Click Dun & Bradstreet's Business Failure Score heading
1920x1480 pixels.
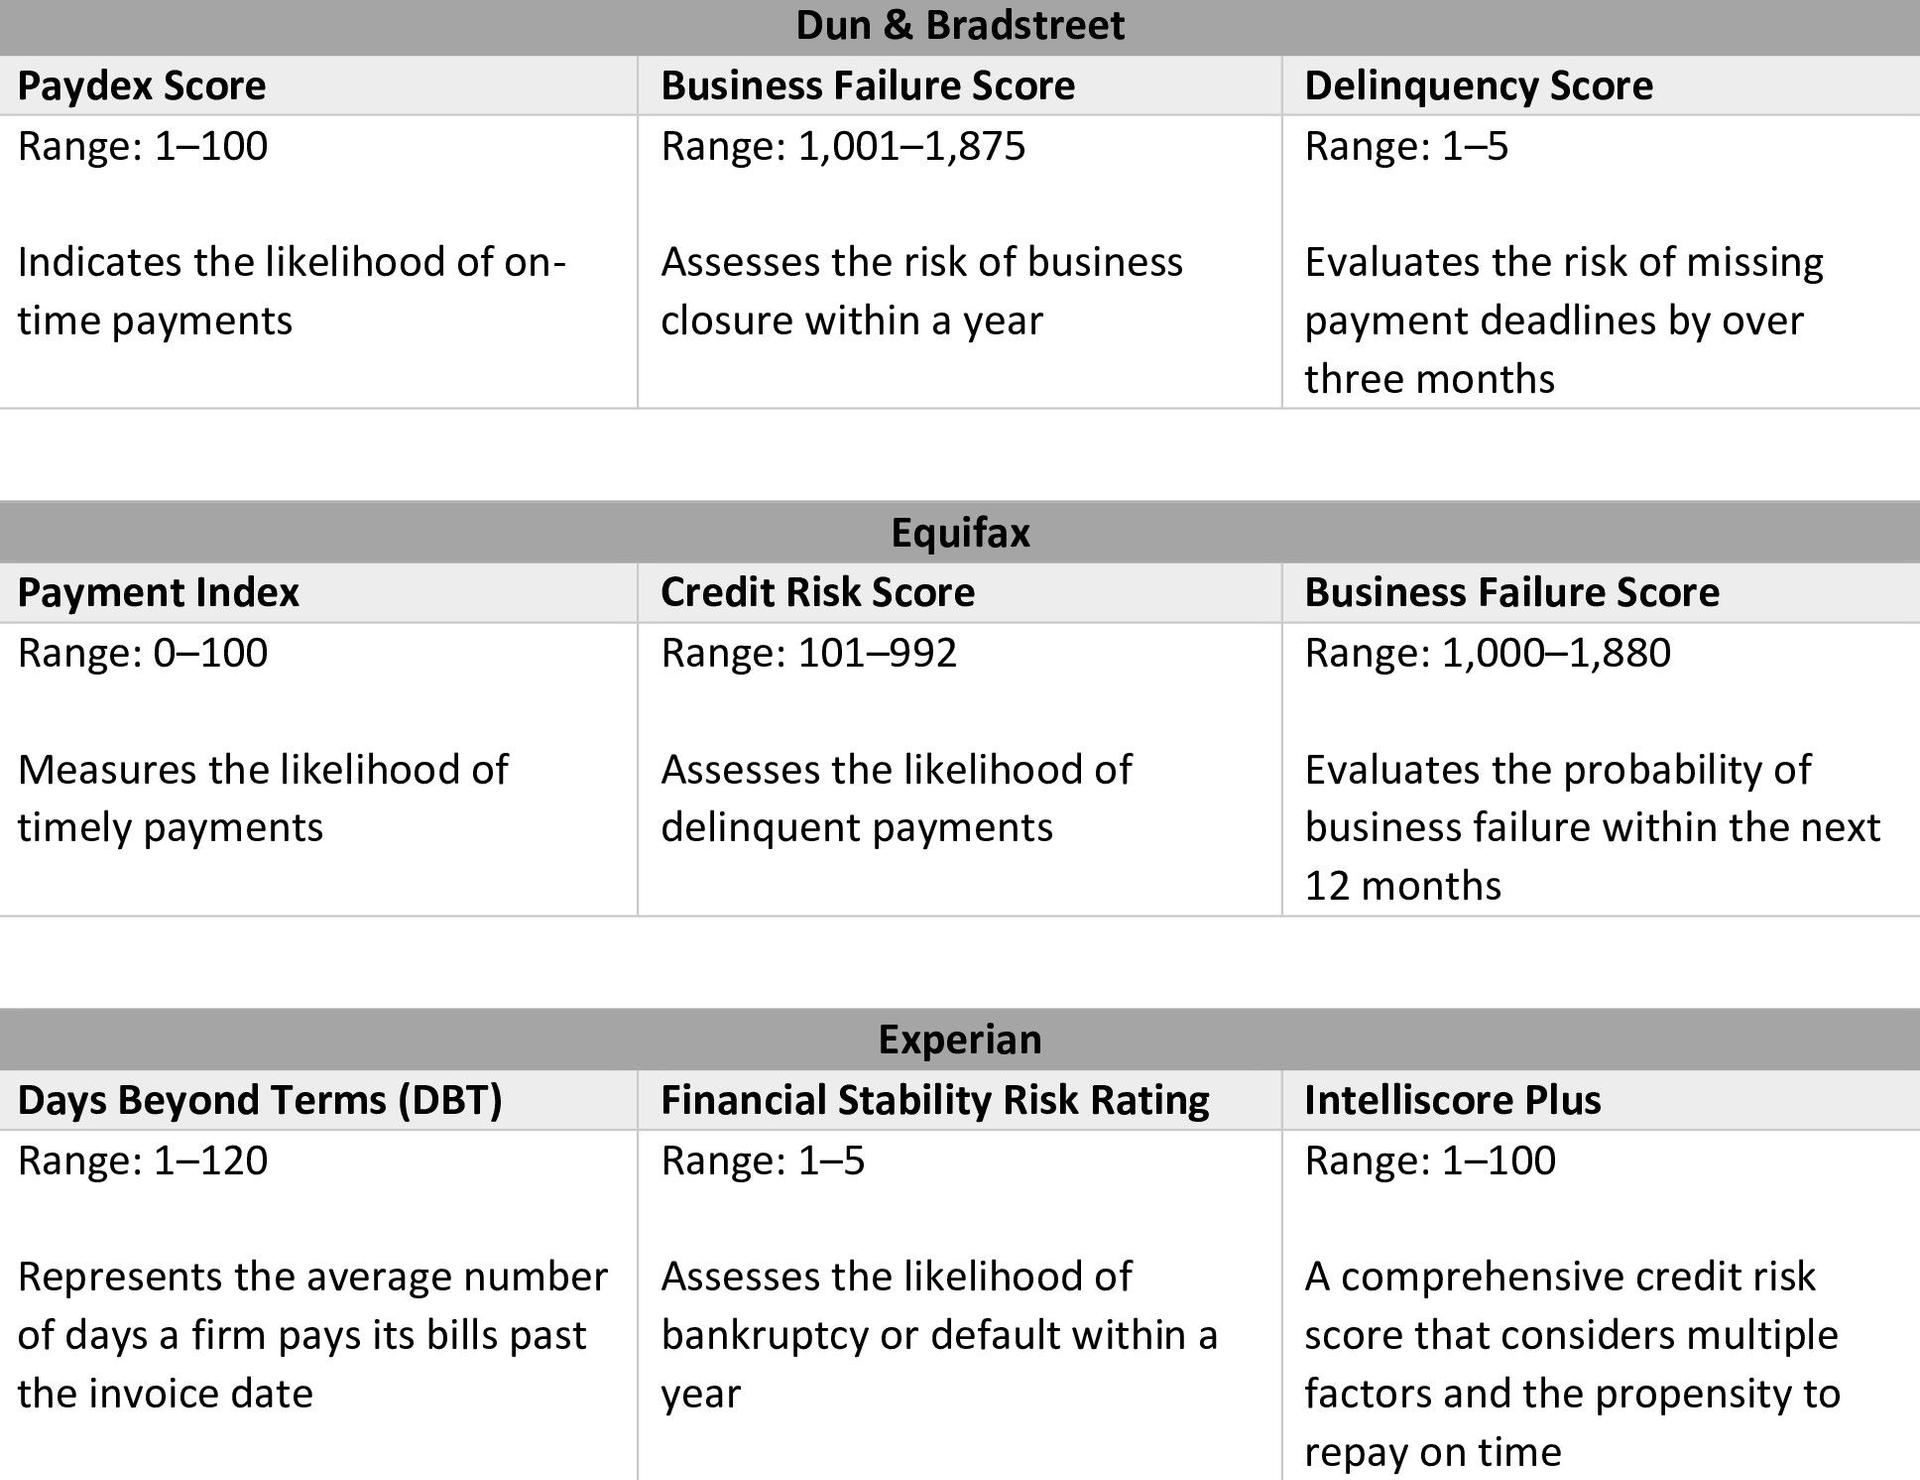click(867, 86)
